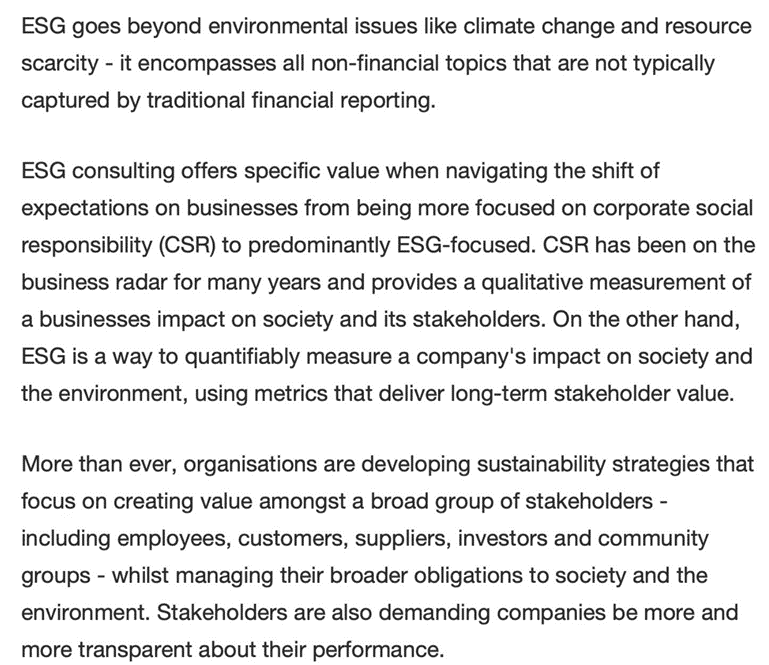This screenshot has height=665, width=769.
Task: Click the word "ESG" starting the first paragraph
Action: pyautogui.click(x=44, y=26)
